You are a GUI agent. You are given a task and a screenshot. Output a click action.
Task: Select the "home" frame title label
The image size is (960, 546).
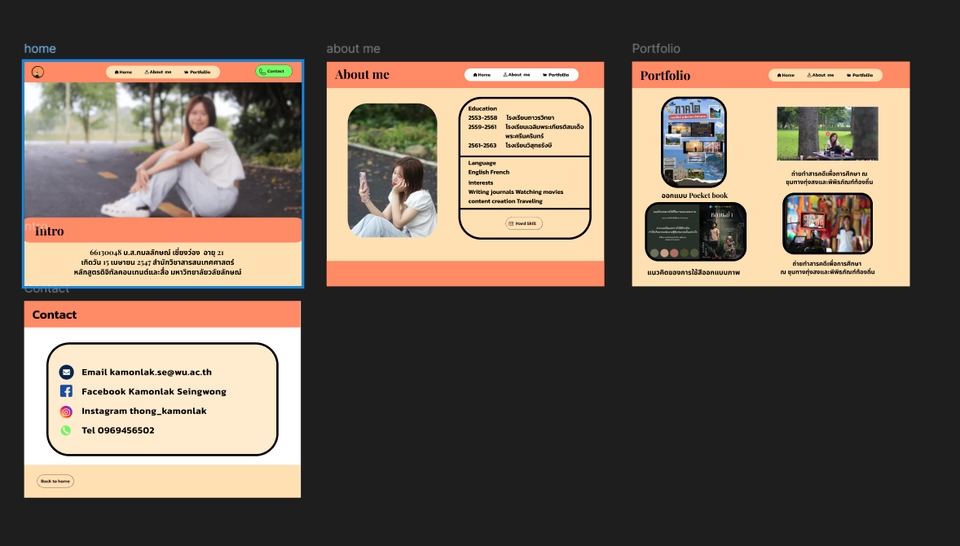point(40,49)
